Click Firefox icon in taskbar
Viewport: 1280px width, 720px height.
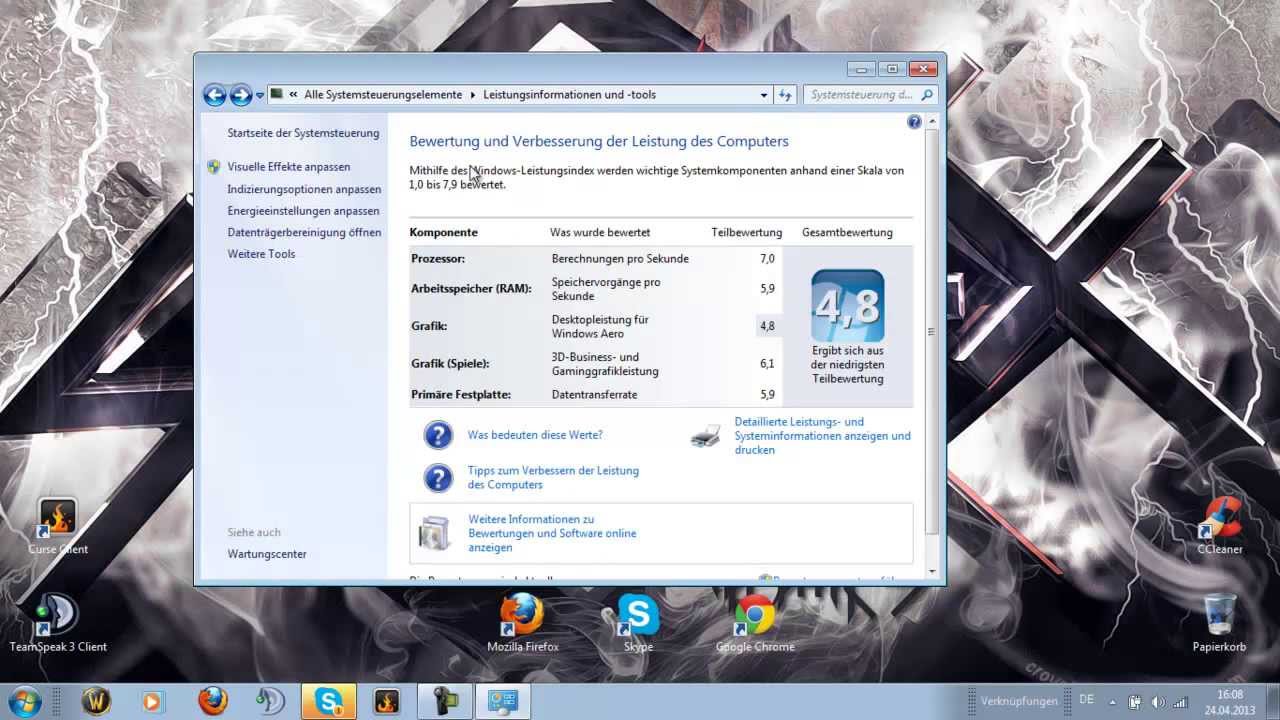coord(212,701)
